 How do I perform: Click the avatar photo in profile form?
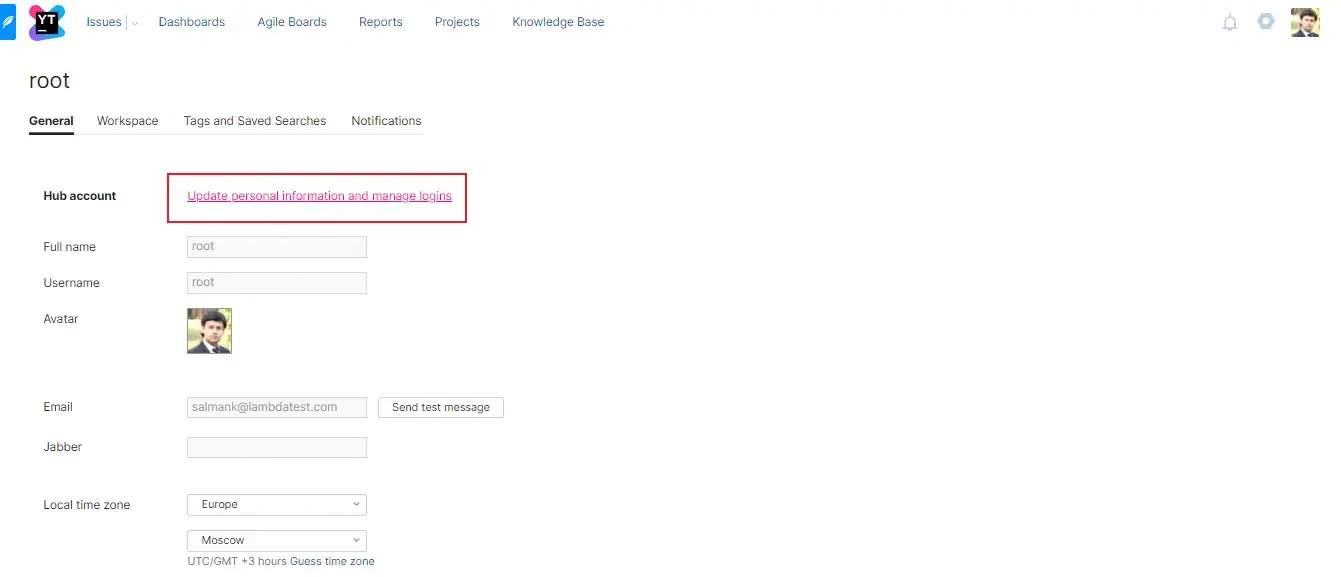click(x=209, y=331)
